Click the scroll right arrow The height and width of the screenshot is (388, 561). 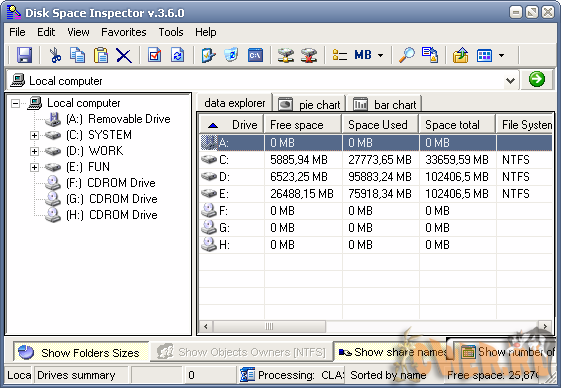click(x=545, y=326)
